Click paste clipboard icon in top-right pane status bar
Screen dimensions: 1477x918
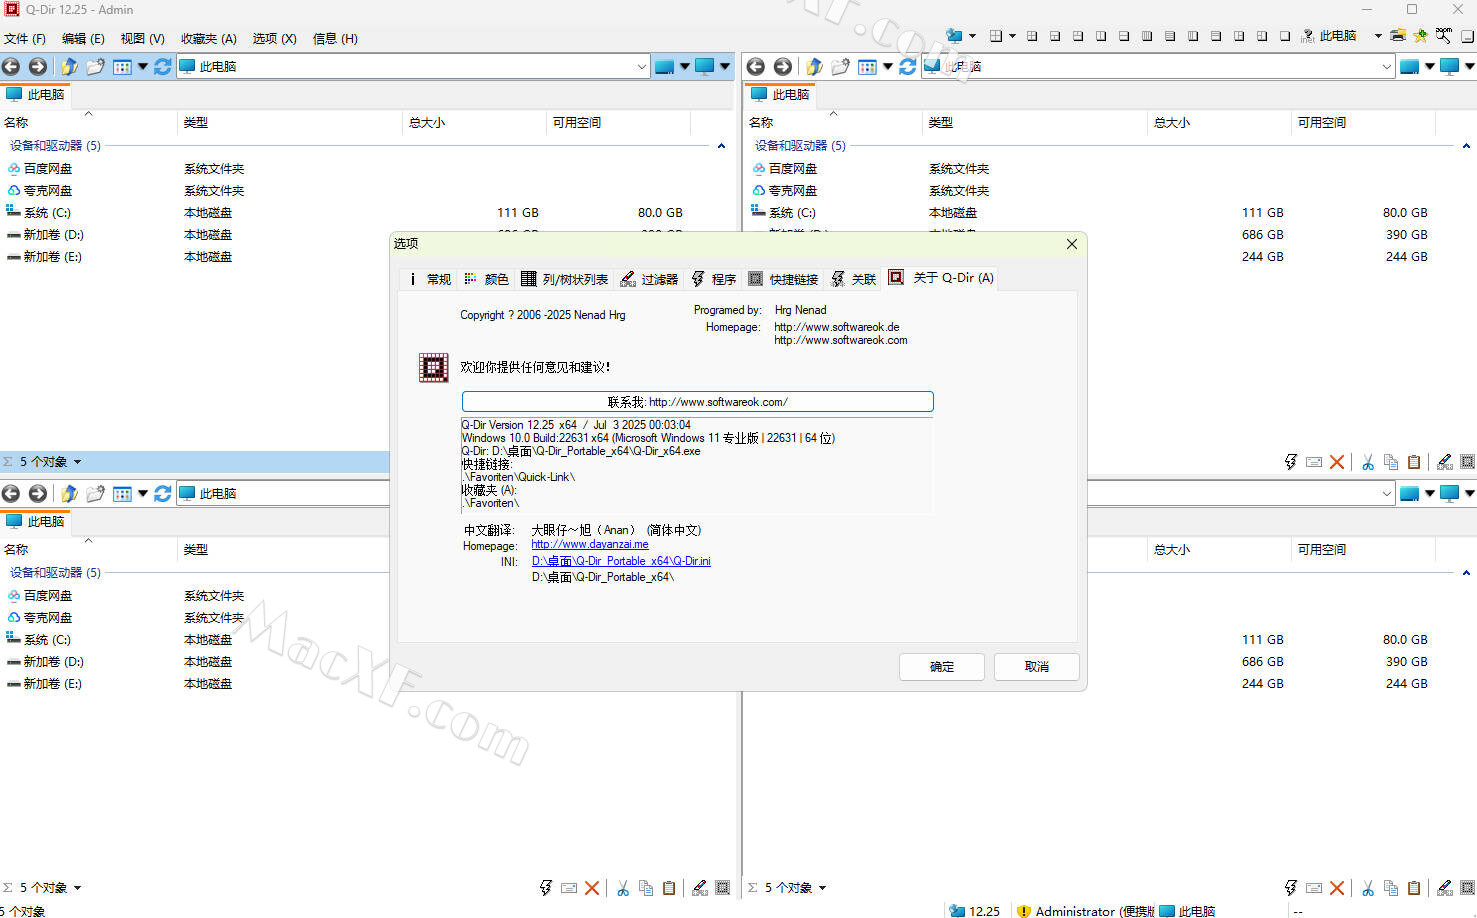pos(1414,462)
